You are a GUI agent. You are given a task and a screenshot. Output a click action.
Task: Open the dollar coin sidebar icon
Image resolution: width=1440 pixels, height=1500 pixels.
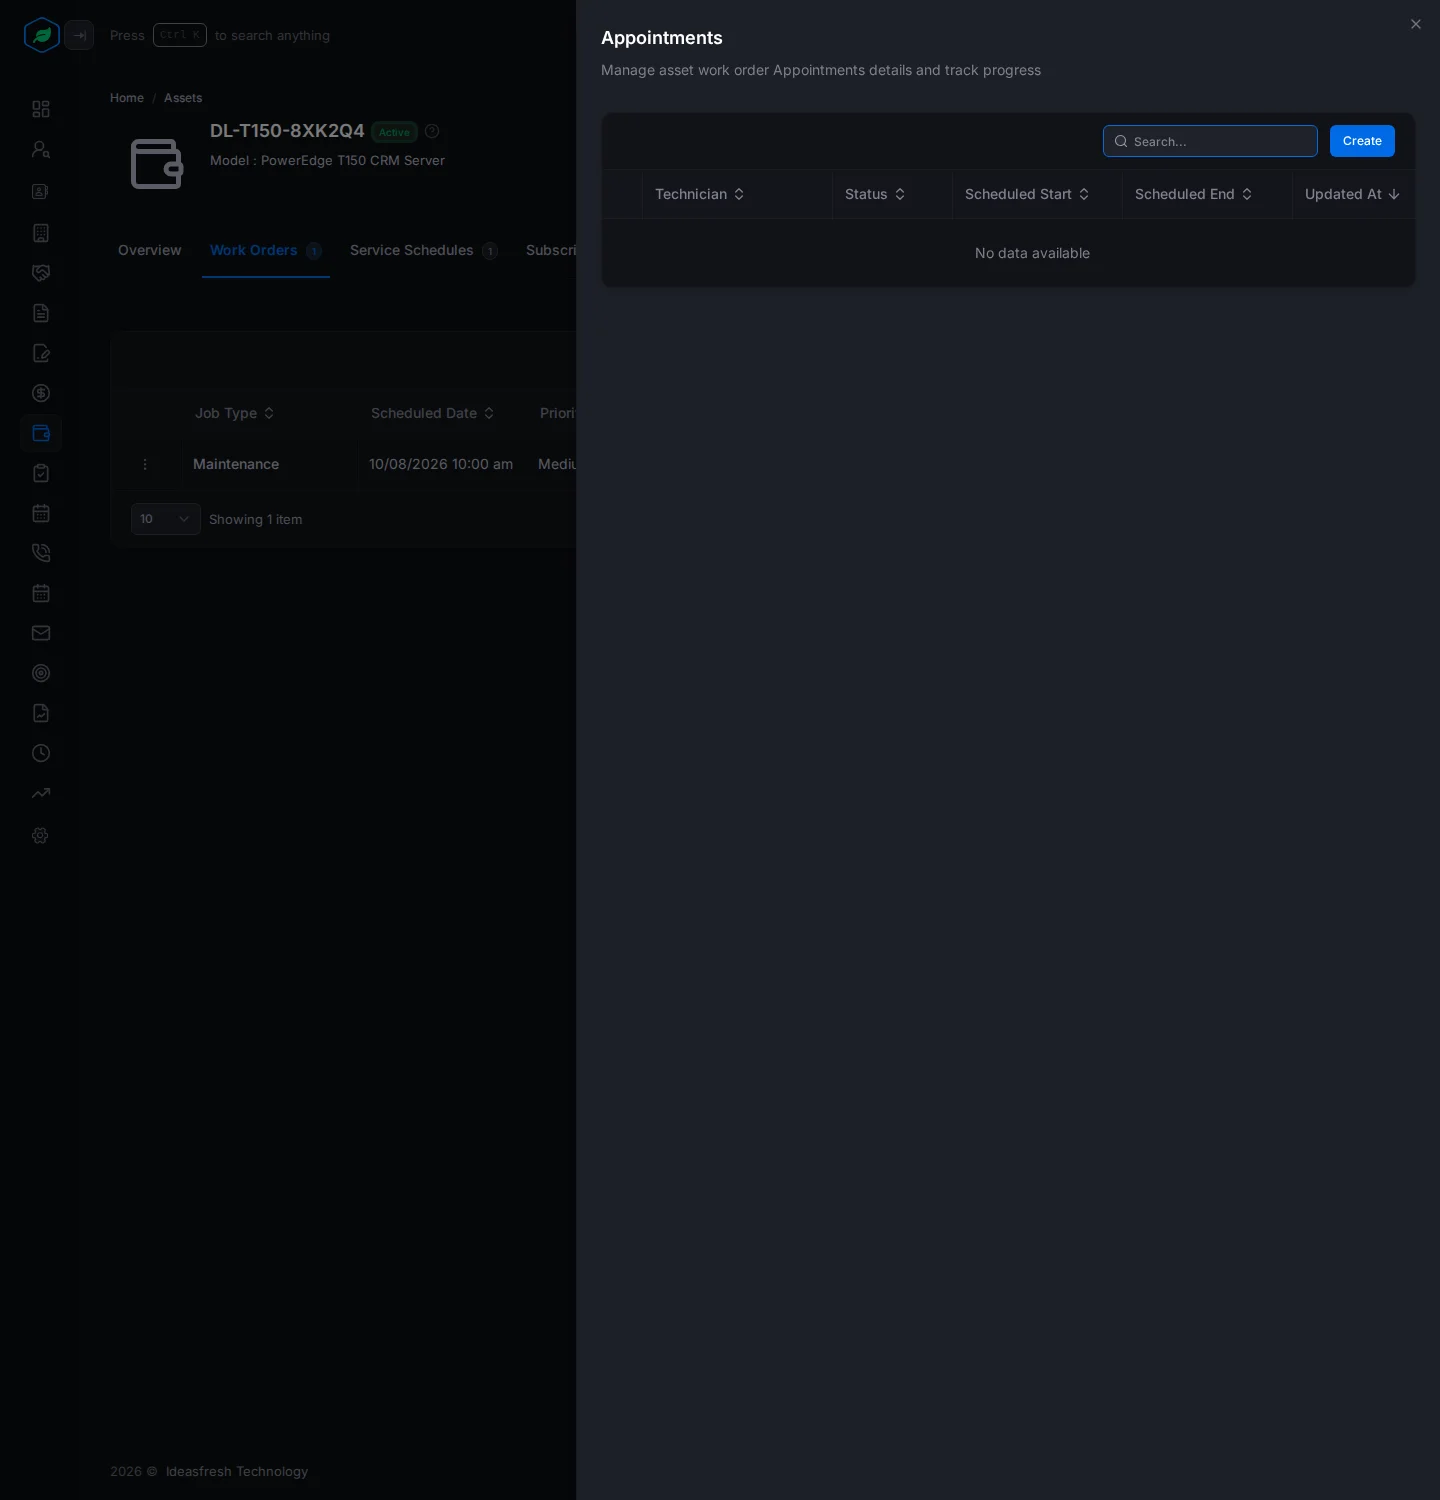pyautogui.click(x=41, y=393)
